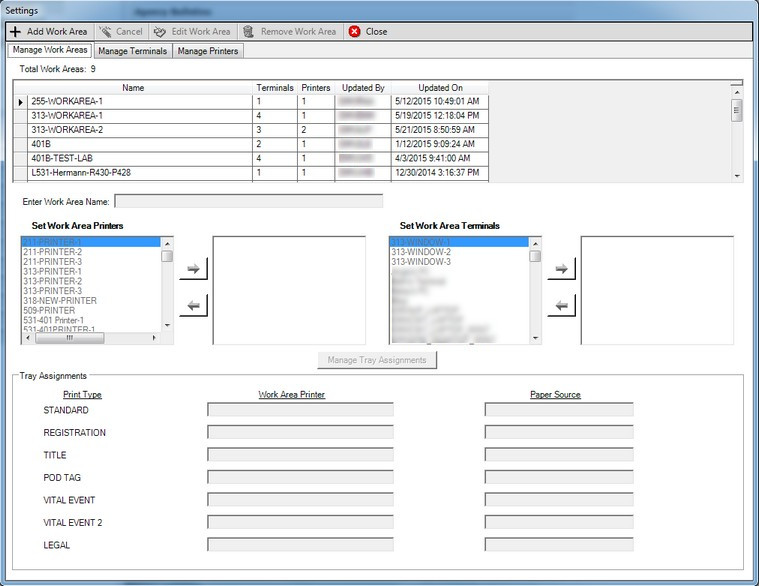This screenshot has width=759, height=586.
Task: Click the red Close icon
Action: [355, 31]
